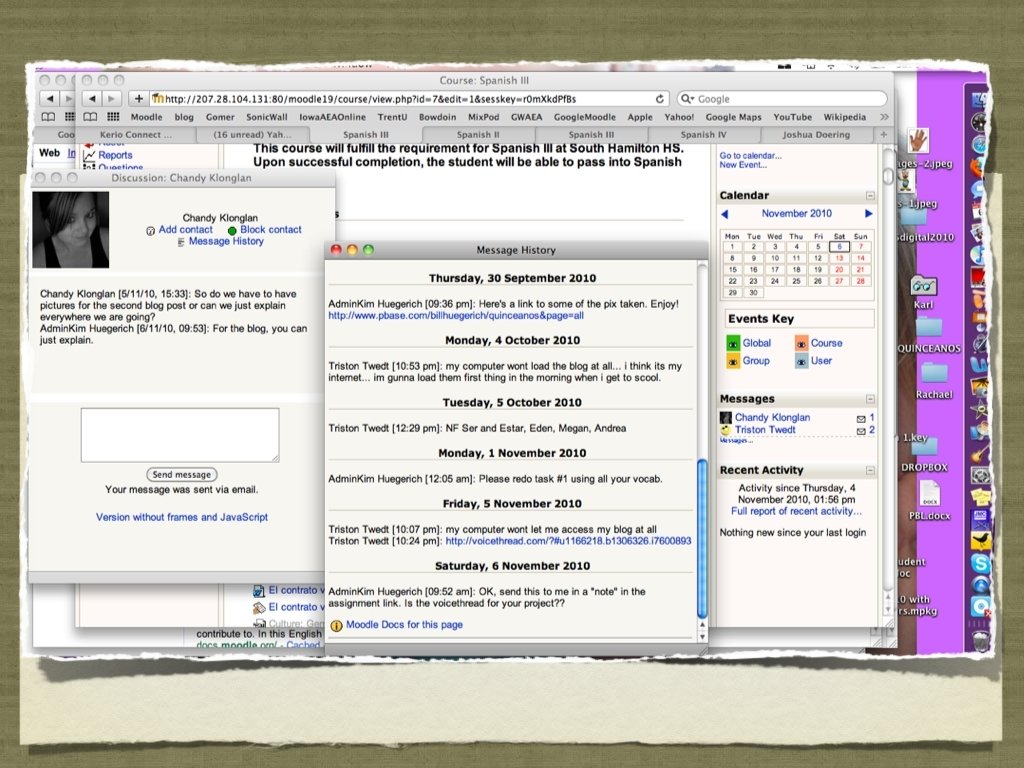The height and width of the screenshot is (768, 1024).
Task: Click the Message History list icon
Action: (181, 242)
